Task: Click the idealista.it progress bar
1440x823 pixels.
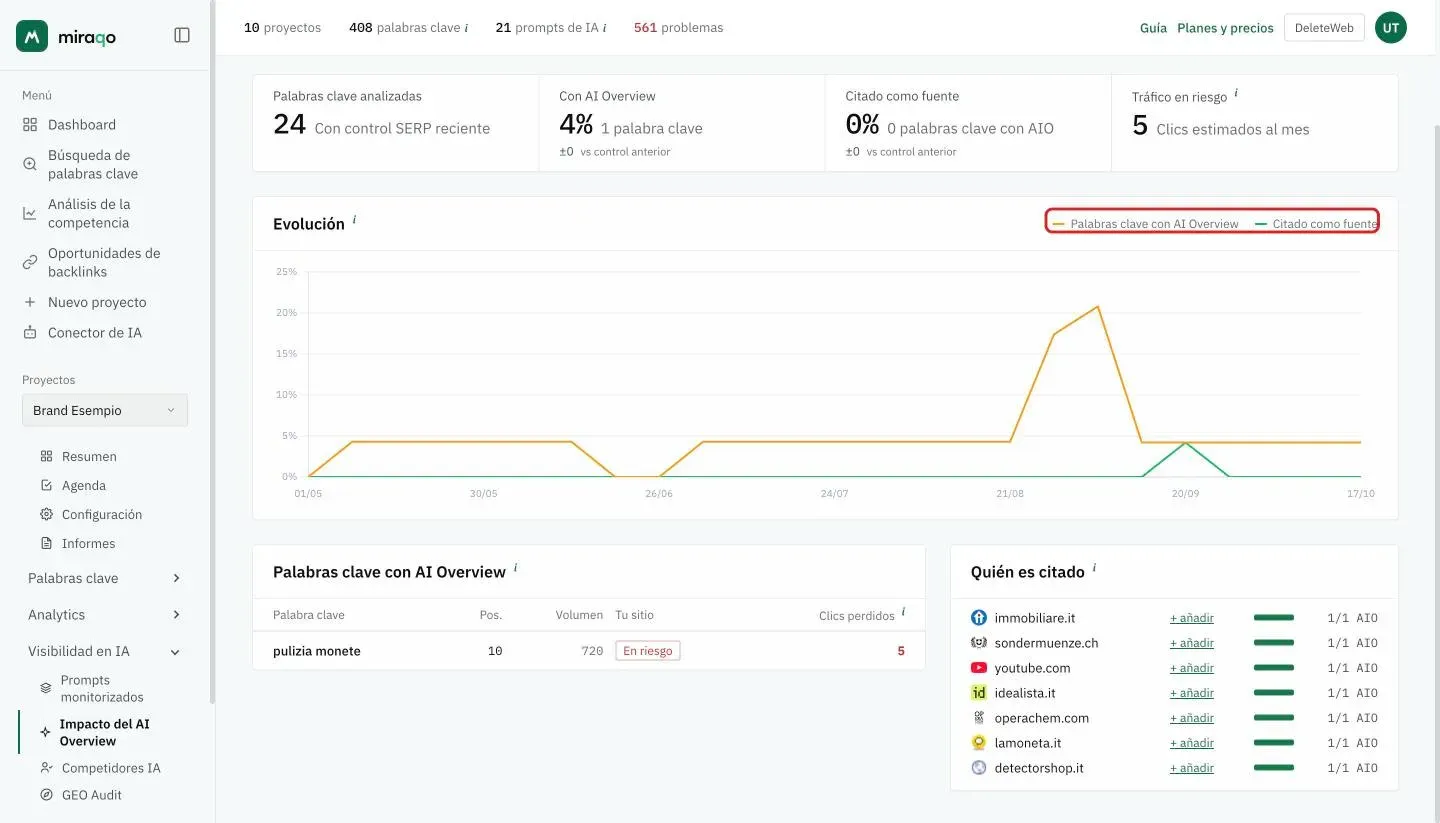Action: click(1274, 693)
